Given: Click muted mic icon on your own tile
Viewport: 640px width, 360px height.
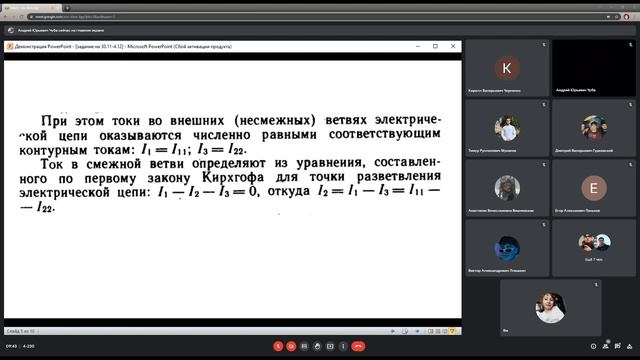Looking at the screenshot, I should tap(596, 284).
